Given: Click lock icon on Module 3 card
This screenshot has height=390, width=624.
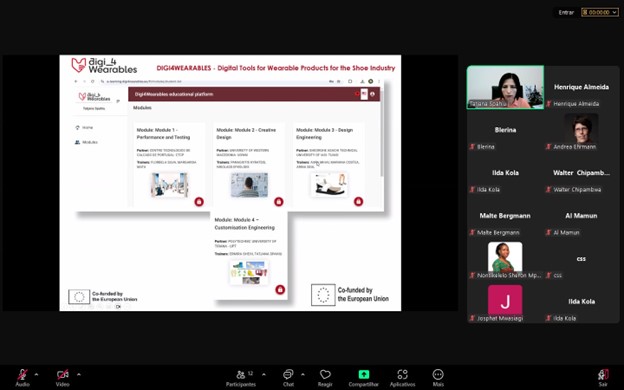Looking at the screenshot, I should [x=359, y=202].
